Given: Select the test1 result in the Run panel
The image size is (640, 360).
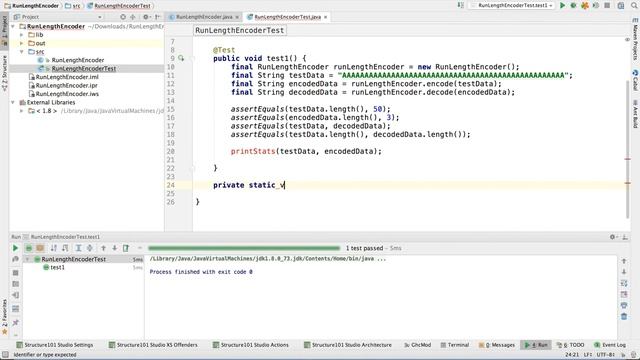Looking at the screenshot, I should click(54, 267).
